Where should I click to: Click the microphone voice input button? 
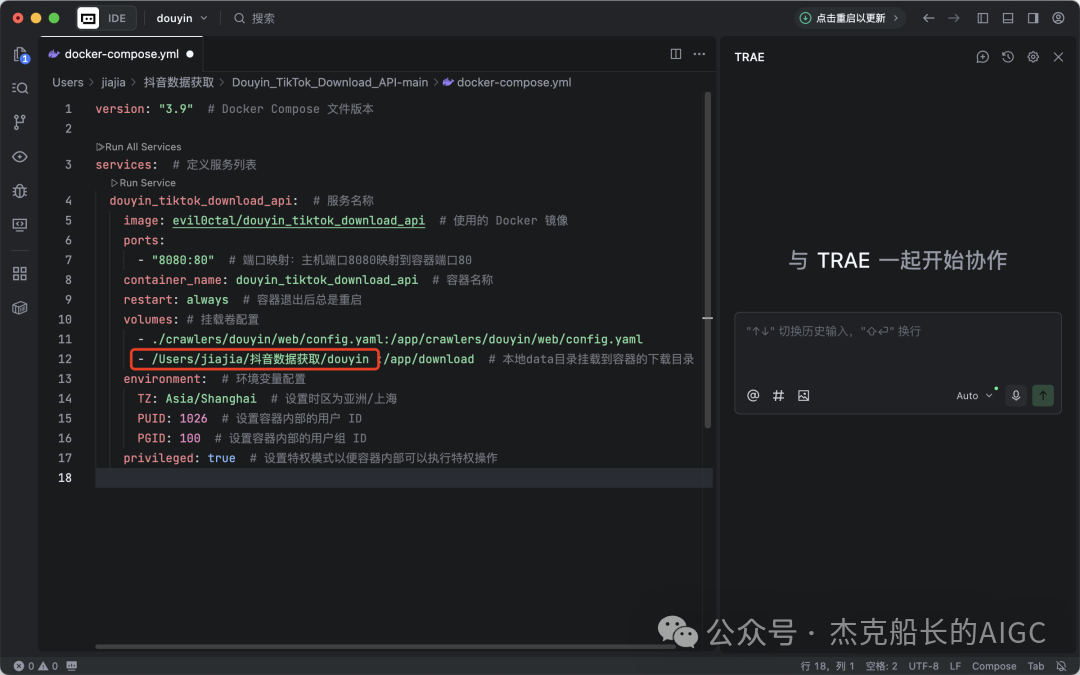(1016, 395)
